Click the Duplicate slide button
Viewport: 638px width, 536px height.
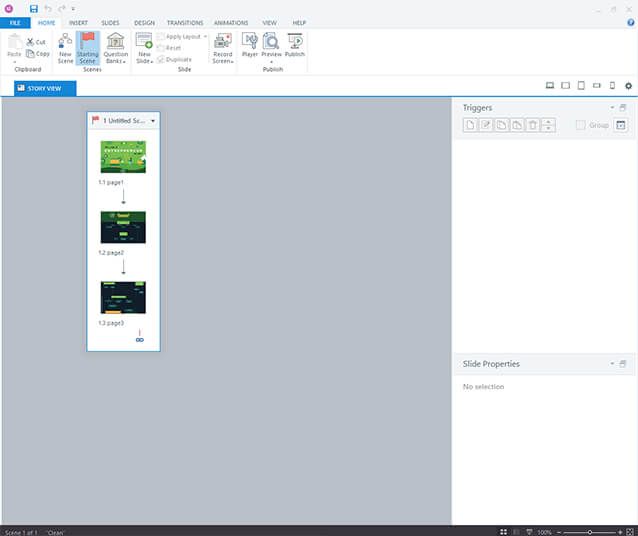point(174,59)
